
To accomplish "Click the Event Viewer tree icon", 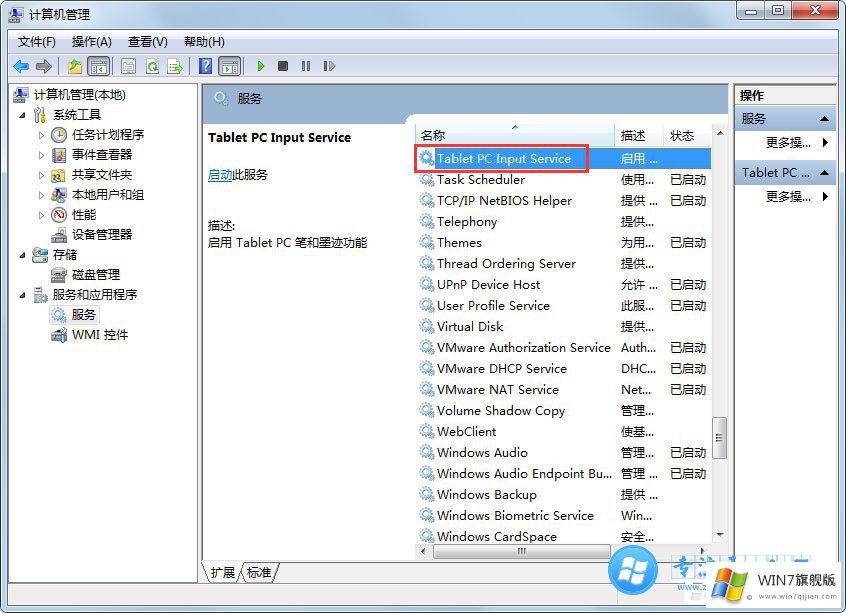I will (x=59, y=155).
